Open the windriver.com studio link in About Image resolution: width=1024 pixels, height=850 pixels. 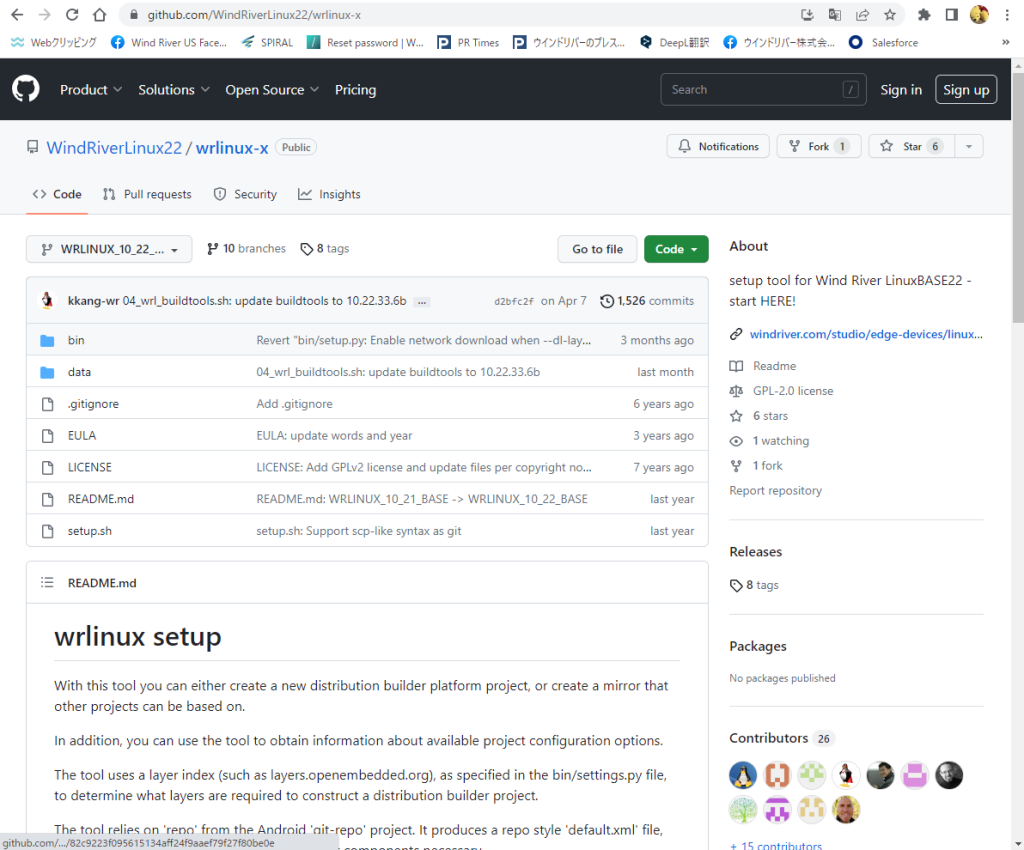(865, 333)
